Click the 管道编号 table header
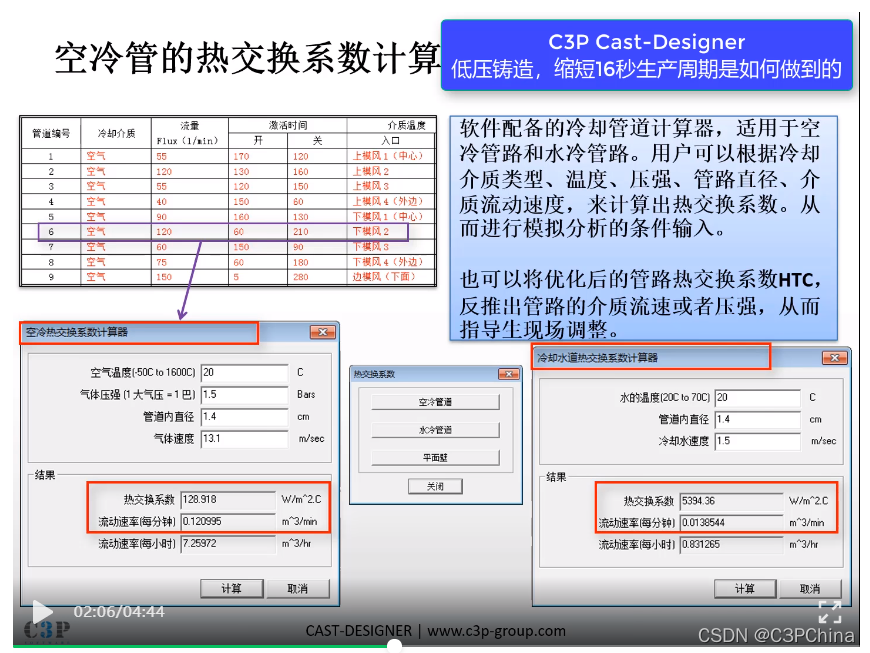Image resolution: width=870 pixels, height=653 pixels. [x=51, y=133]
